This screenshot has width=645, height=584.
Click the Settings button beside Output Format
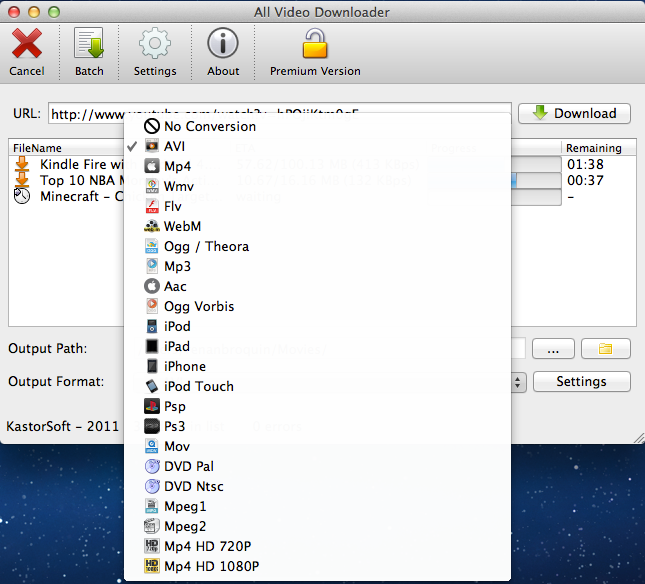(582, 381)
